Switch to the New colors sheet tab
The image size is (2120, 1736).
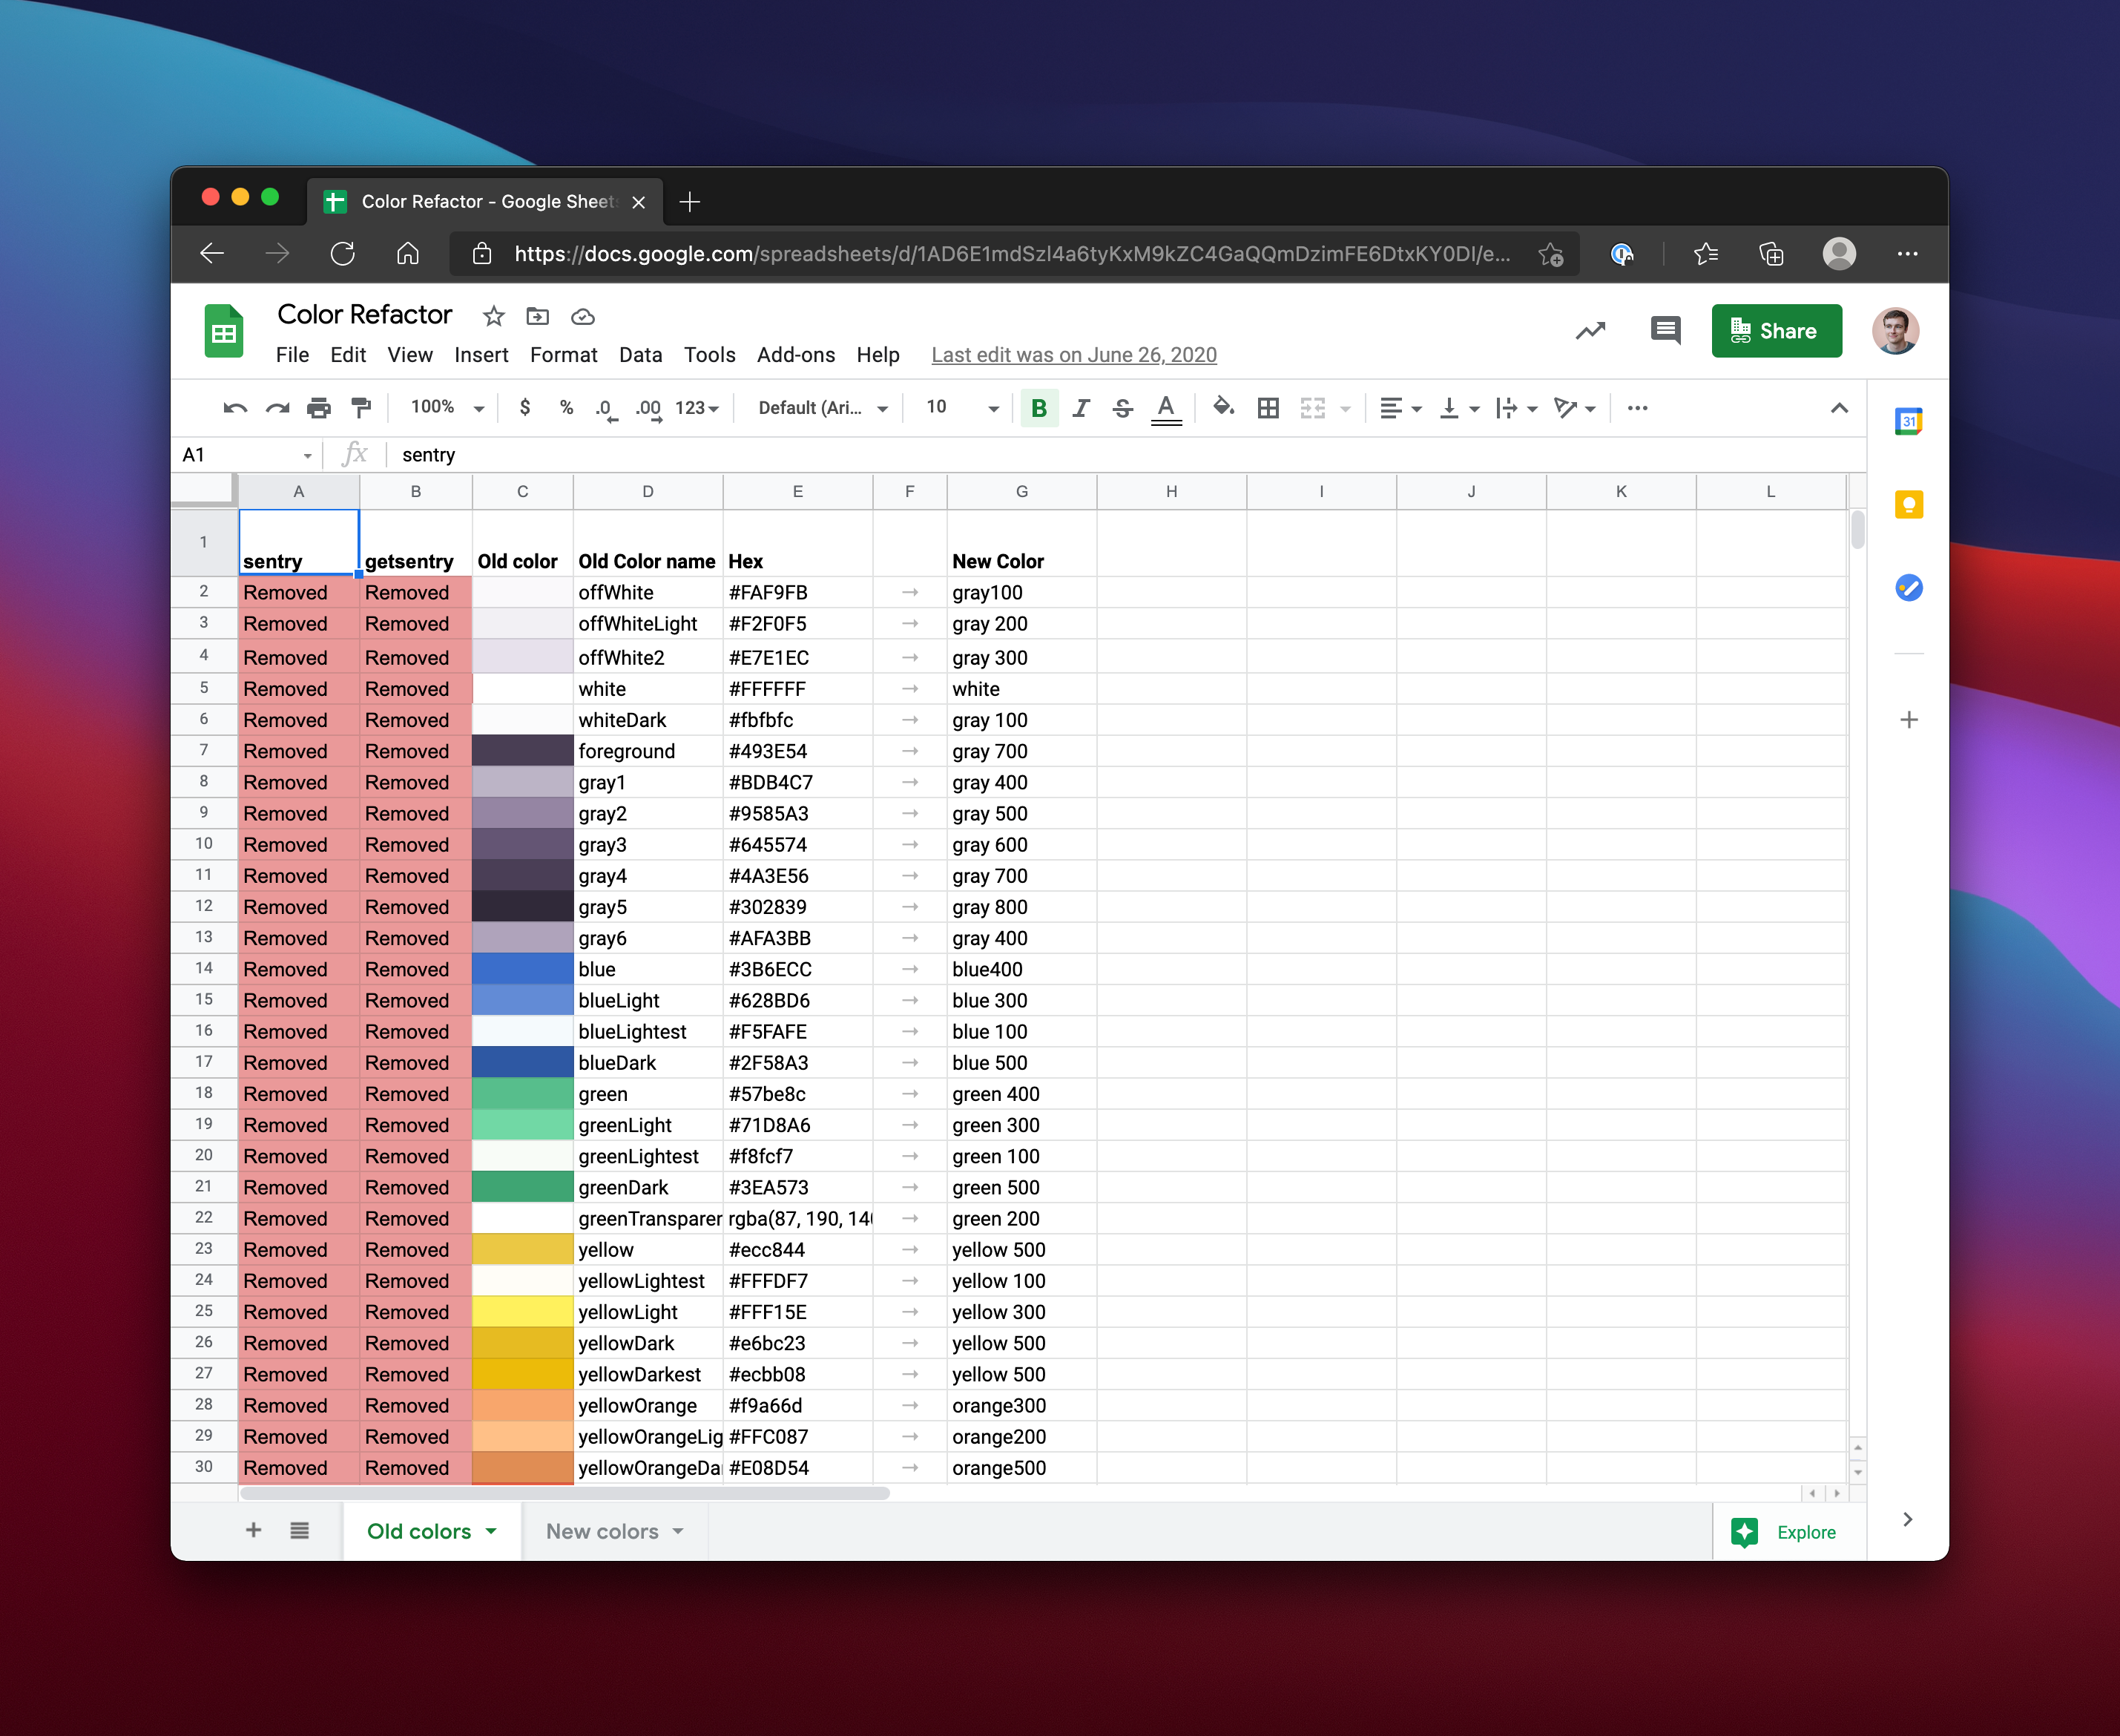[602, 1531]
